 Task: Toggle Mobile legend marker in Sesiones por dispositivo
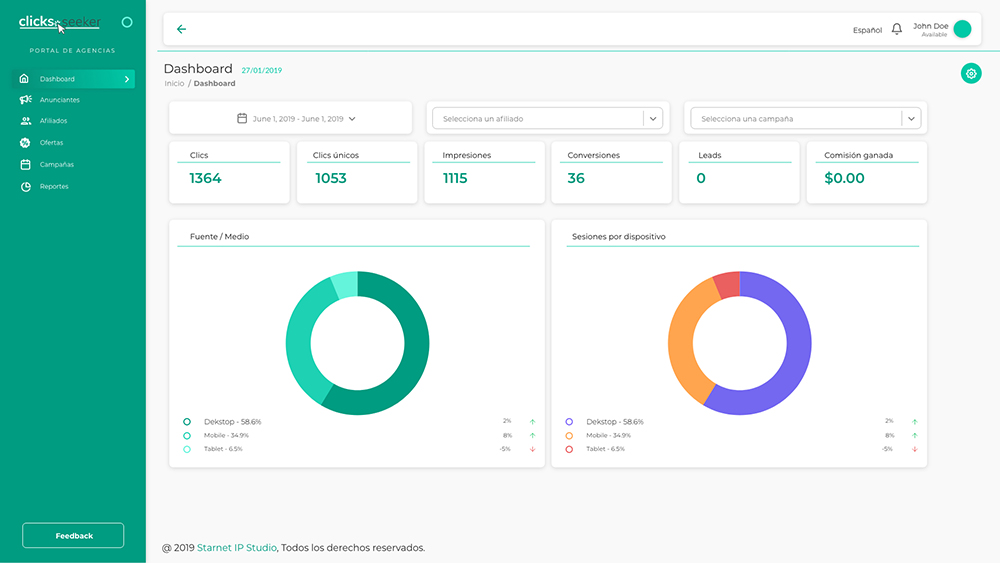tap(569, 436)
